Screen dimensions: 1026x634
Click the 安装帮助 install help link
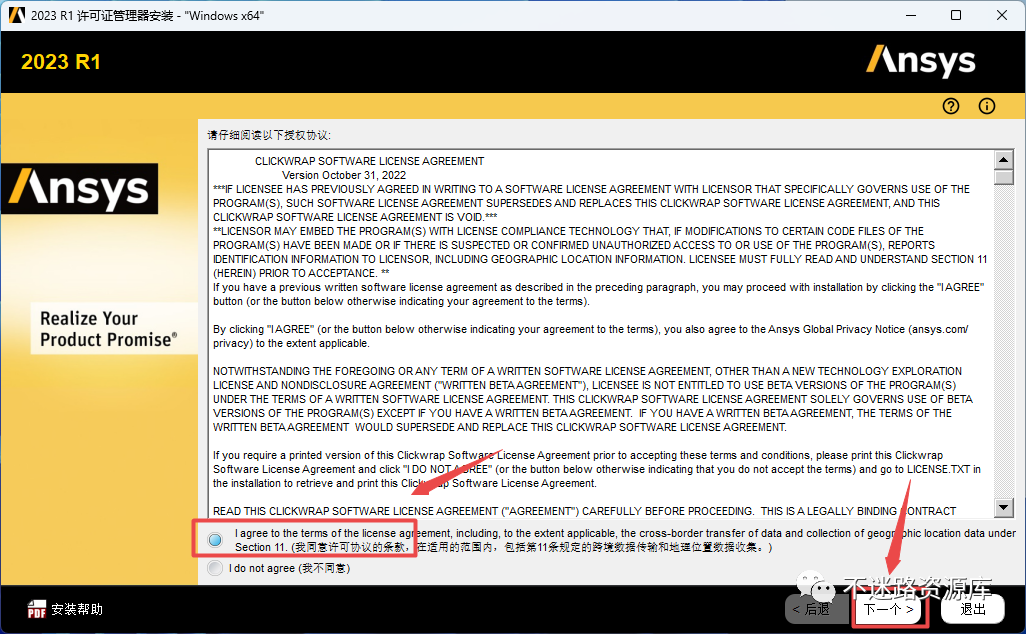click(x=77, y=609)
